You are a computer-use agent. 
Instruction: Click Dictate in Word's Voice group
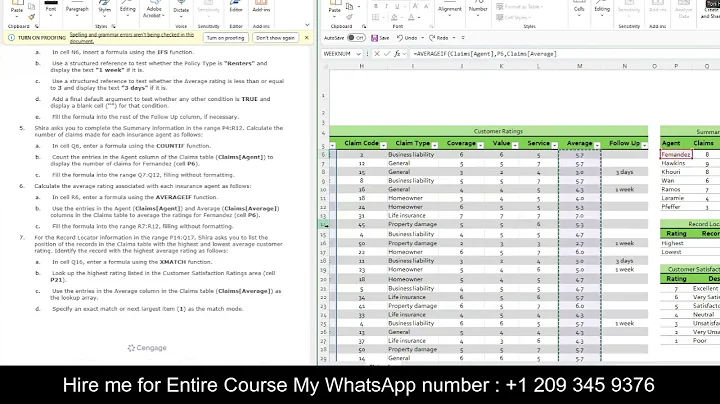[181, 8]
